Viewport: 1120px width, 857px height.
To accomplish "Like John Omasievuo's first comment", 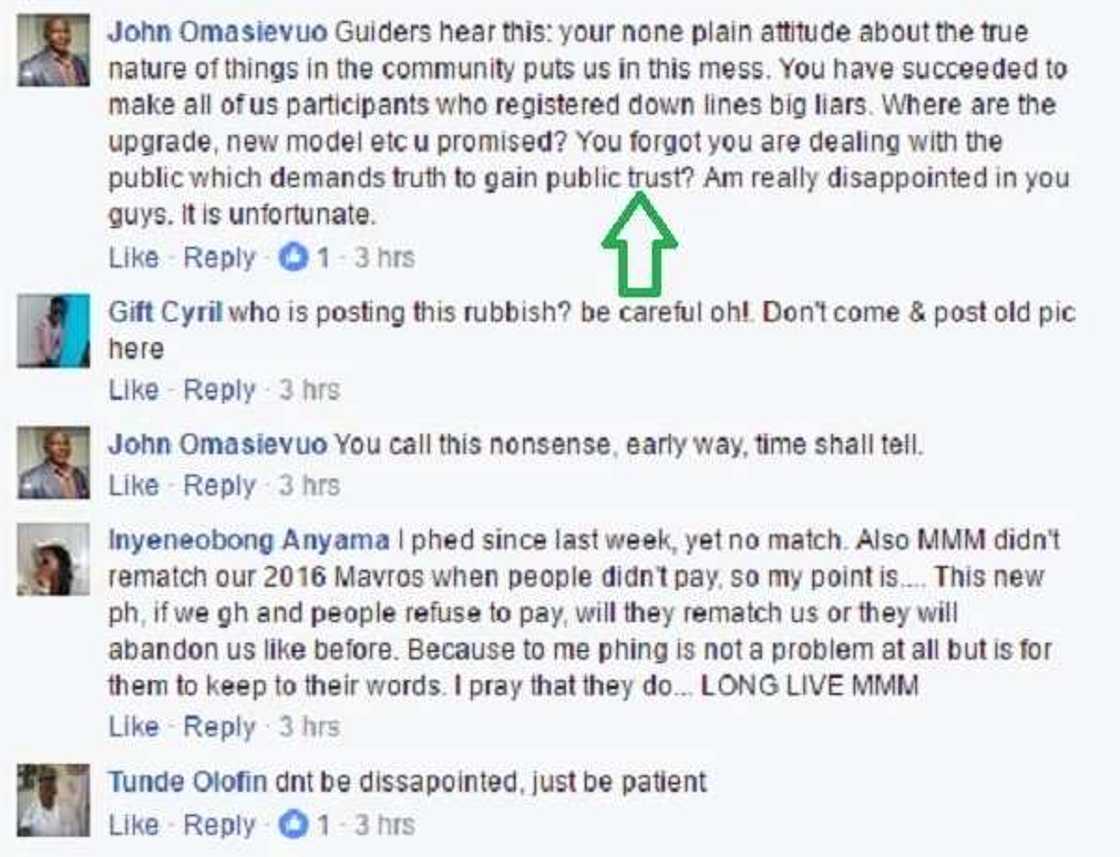I will point(133,258).
